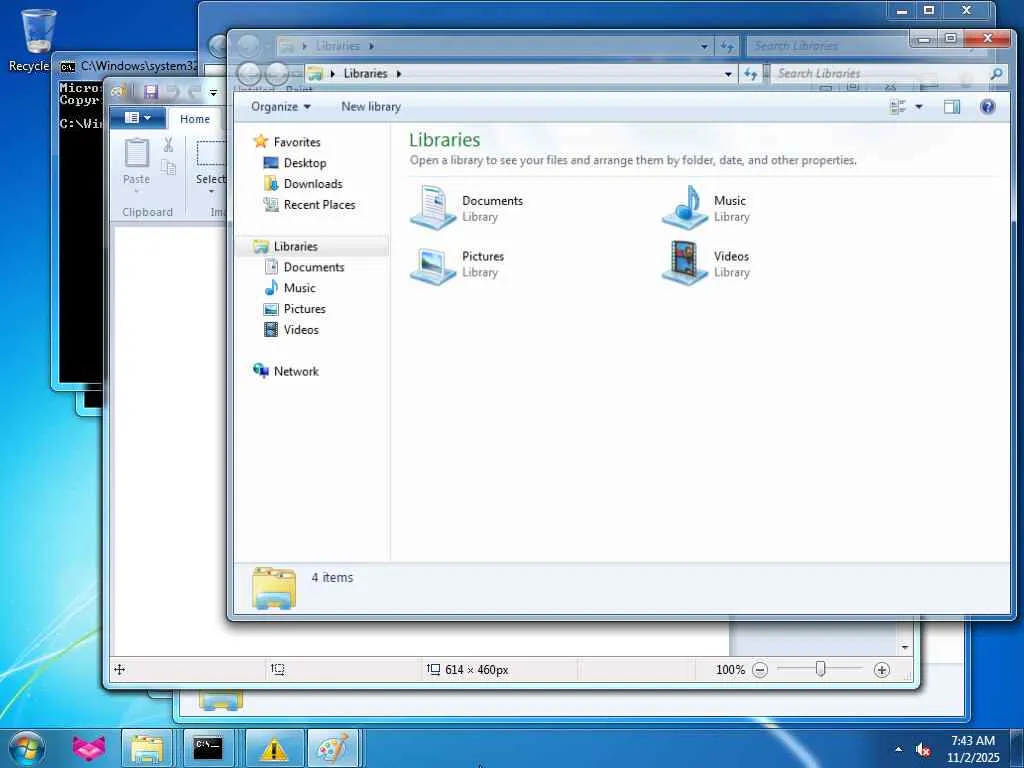The image size is (1024, 768).
Task: Click the Command Prompt taskbar button
Action: (208, 748)
